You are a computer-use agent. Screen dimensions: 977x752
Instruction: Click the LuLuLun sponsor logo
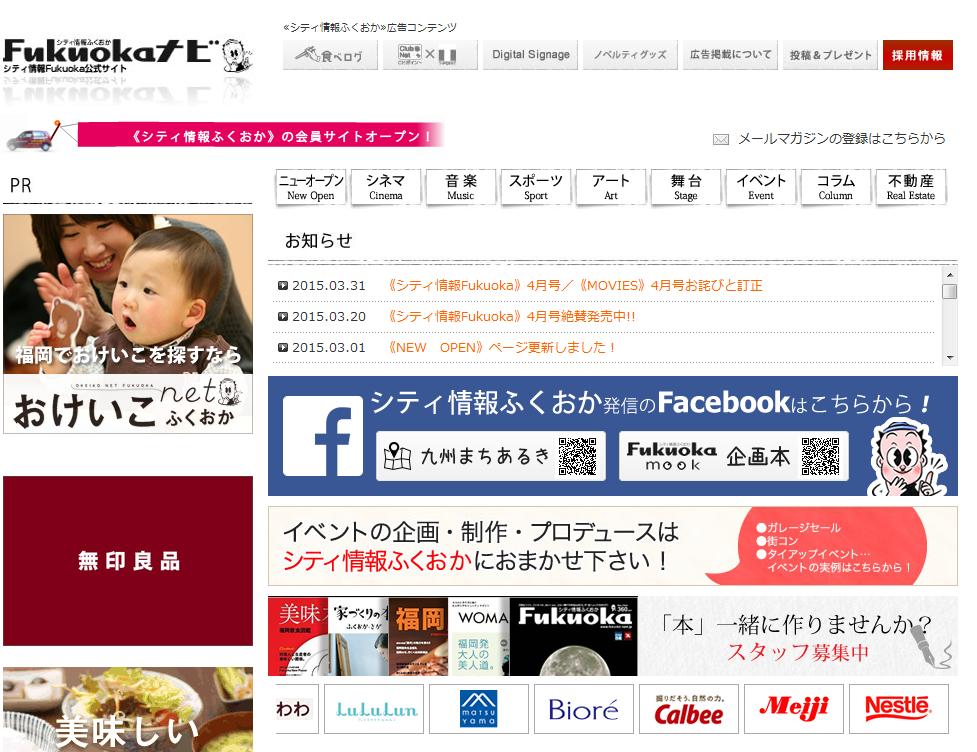[x=374, y=709]
